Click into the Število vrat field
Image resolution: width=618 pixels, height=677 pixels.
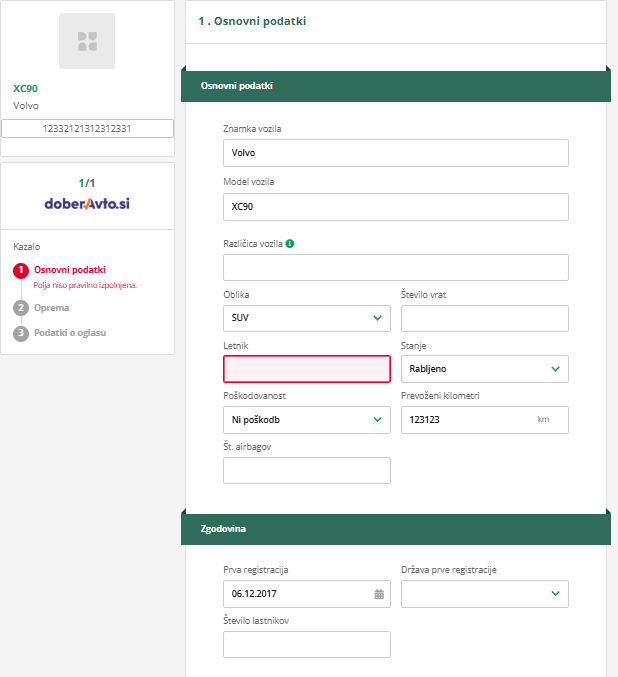(x=484, y=318)
